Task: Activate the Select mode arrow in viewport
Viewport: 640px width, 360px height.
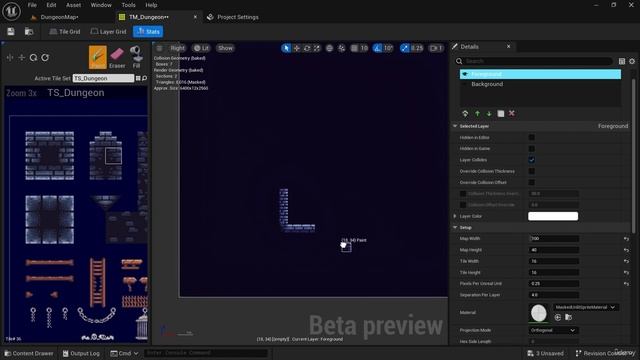Action: (286, 48)
